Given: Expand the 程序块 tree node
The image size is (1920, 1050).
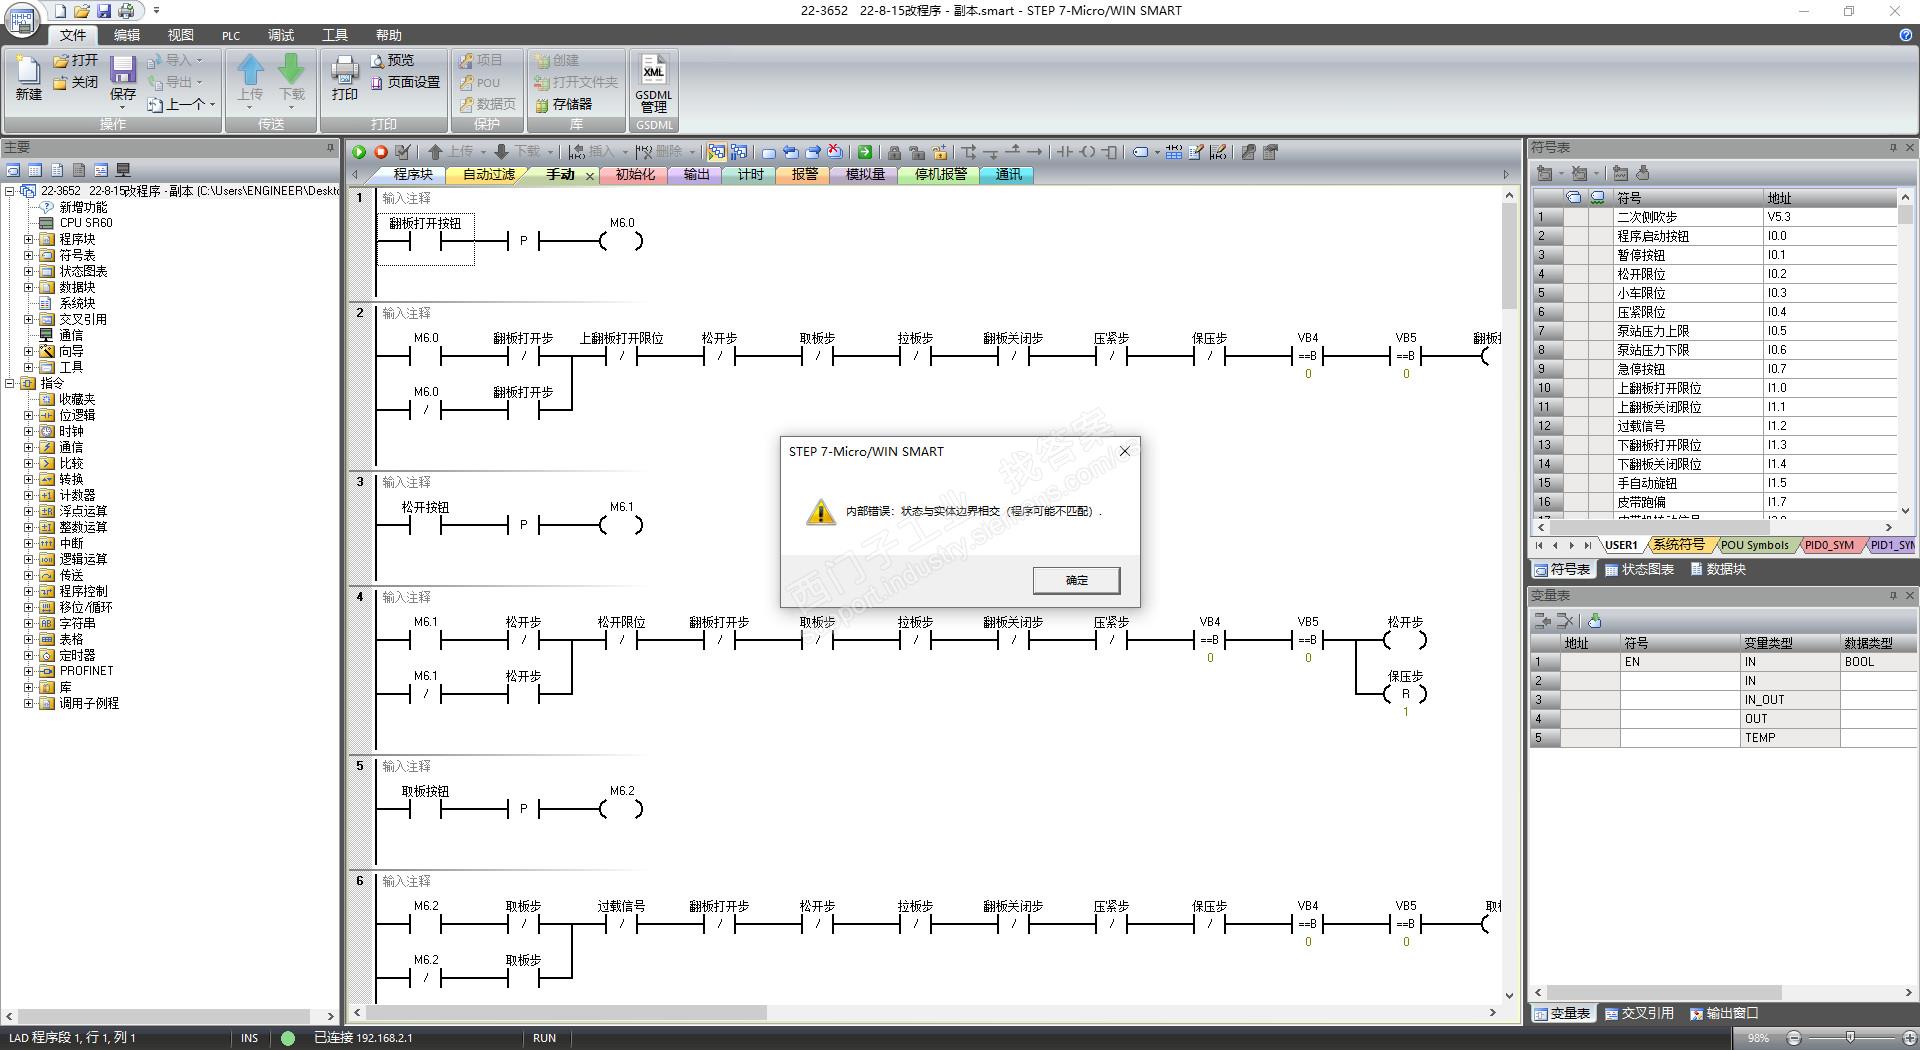Looking at the screenshot, I should 29,239.
